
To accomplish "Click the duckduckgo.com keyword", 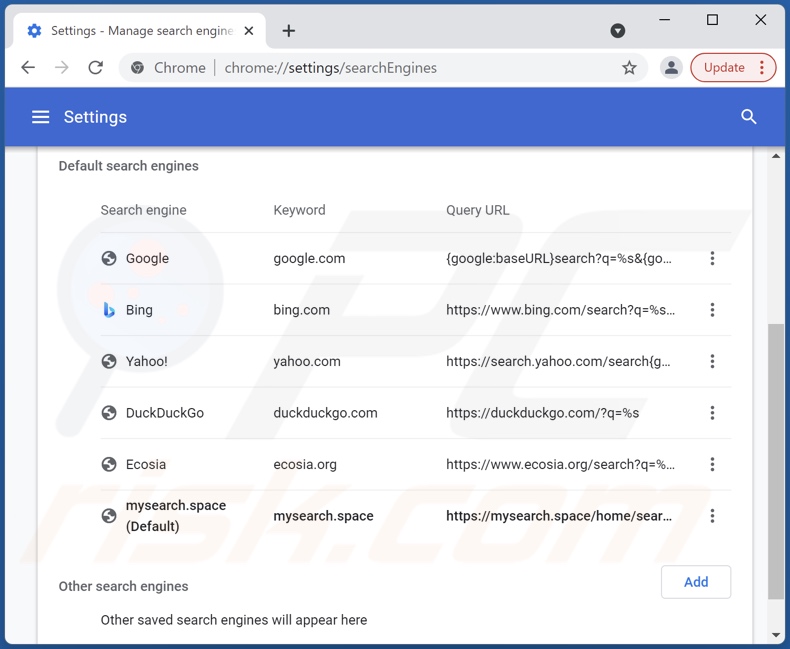I will [x=325, y=413].
